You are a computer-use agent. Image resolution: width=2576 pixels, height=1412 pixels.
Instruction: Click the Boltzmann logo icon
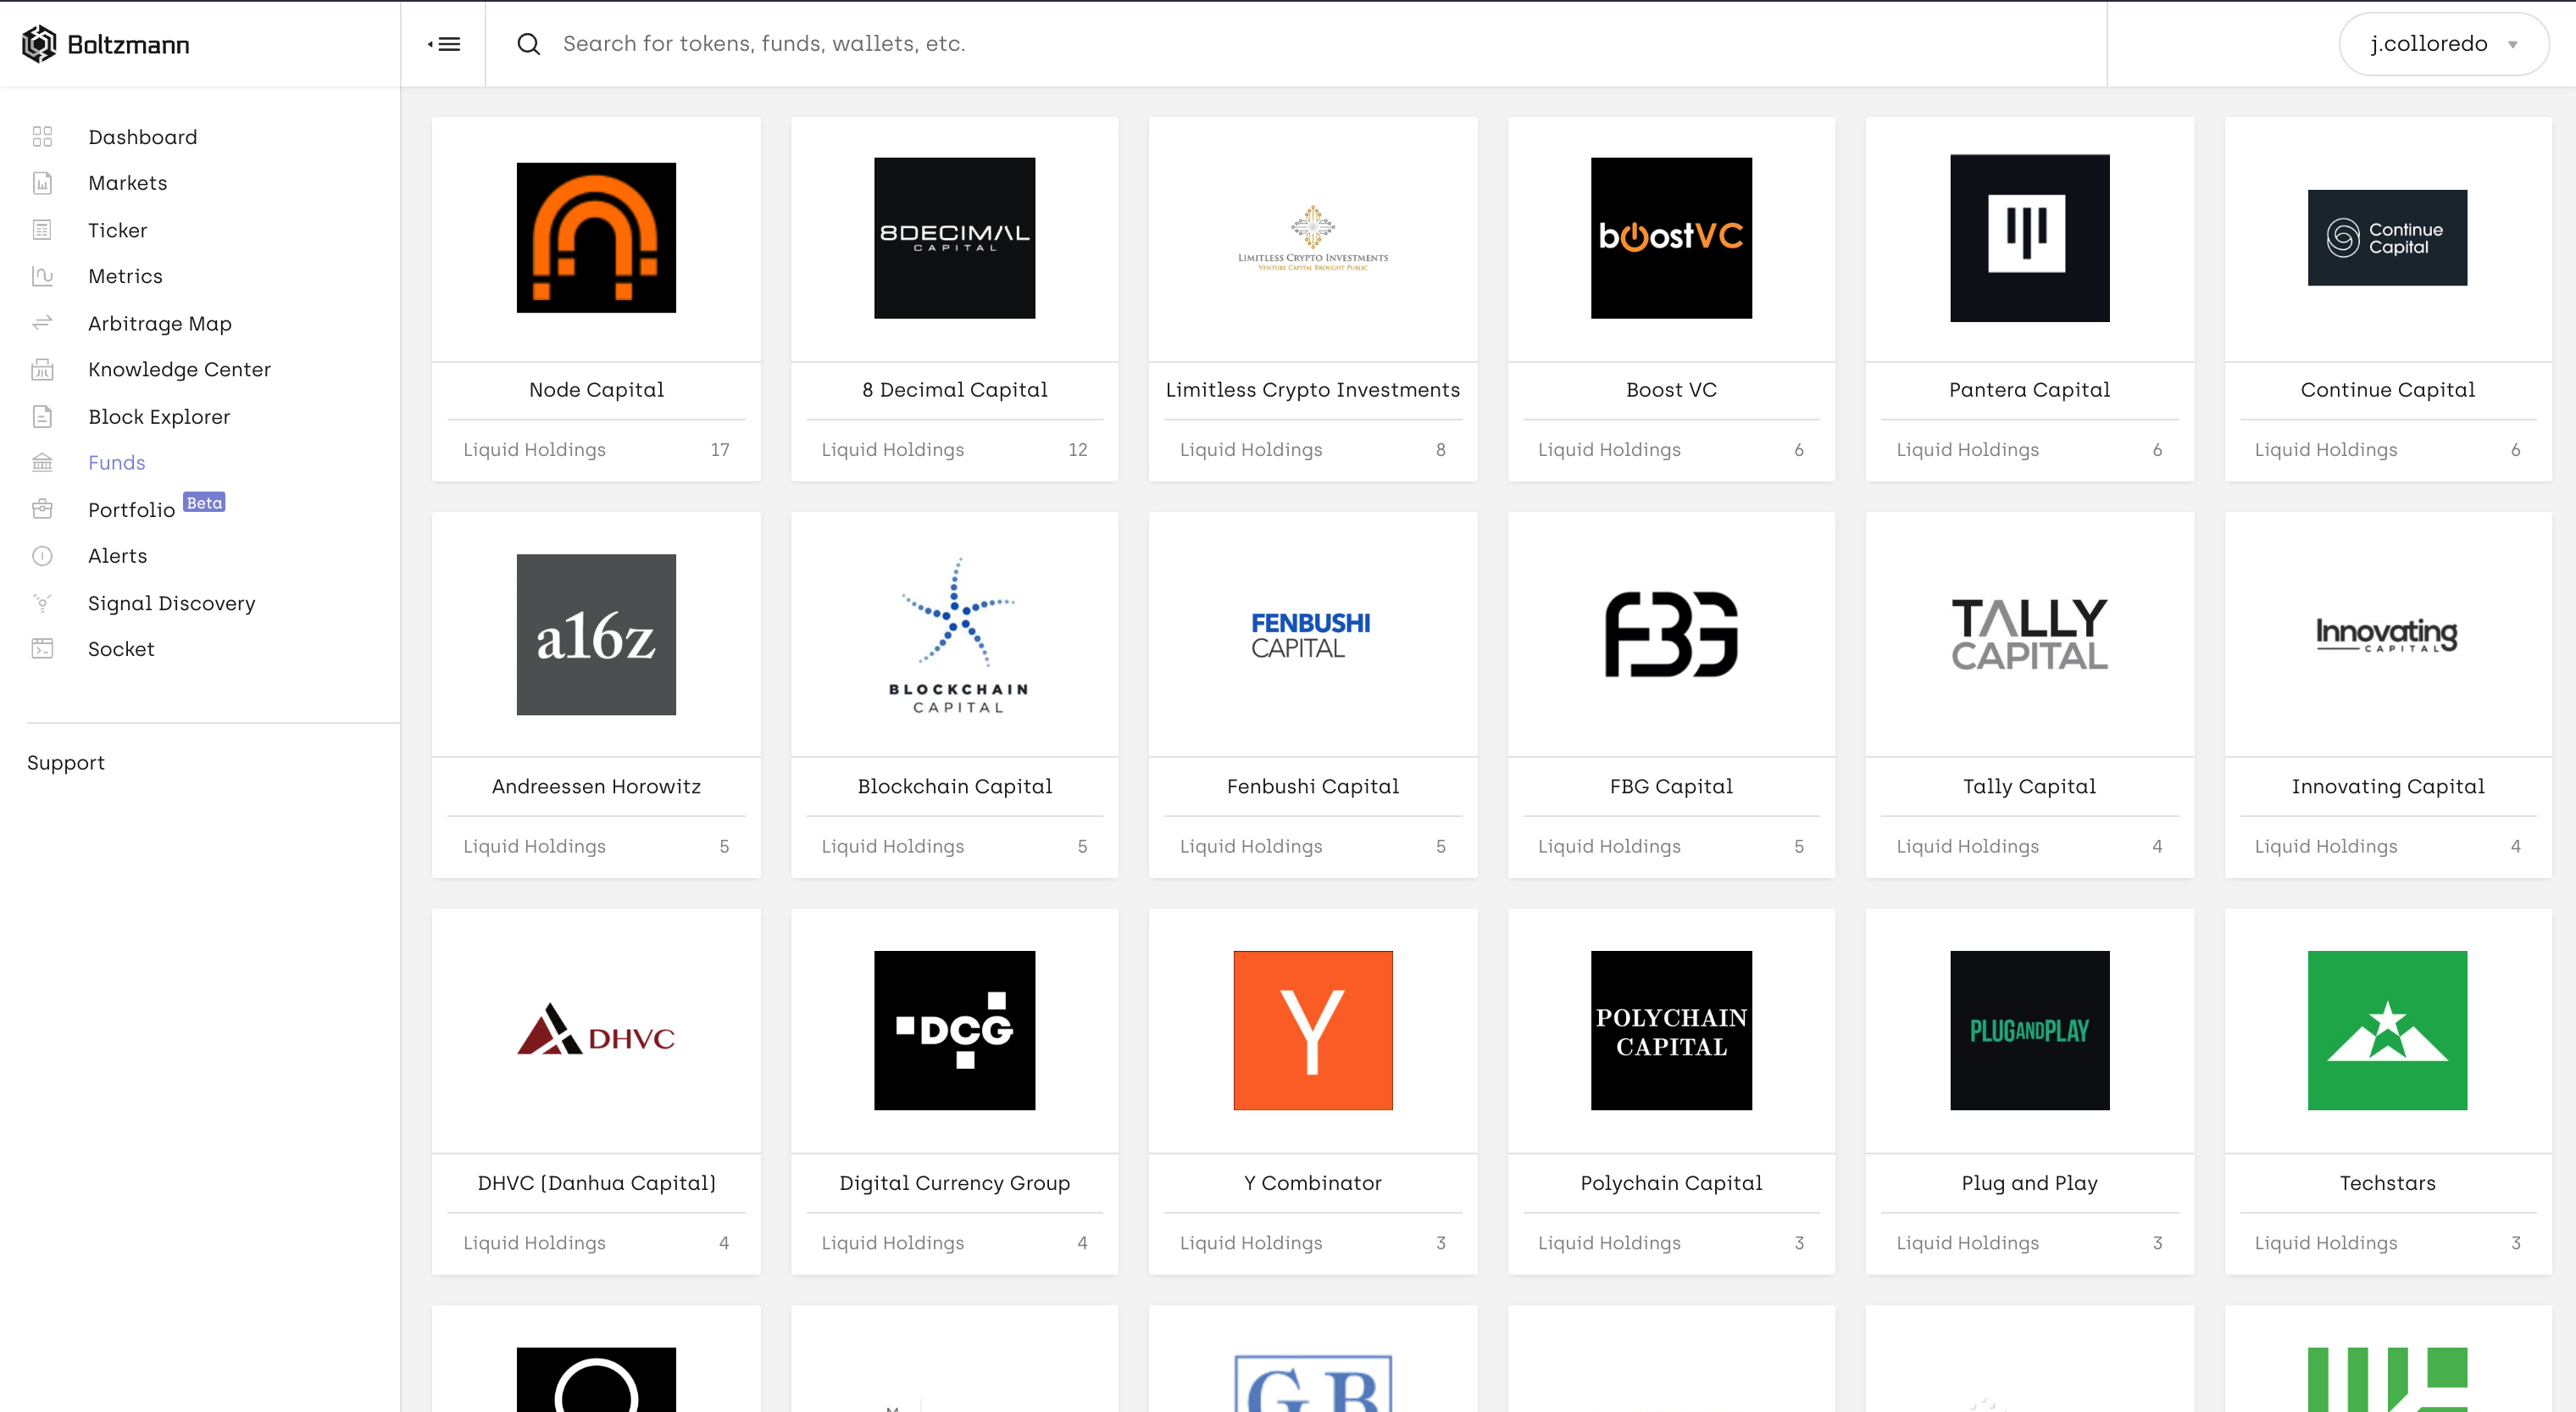pos(39,44)
